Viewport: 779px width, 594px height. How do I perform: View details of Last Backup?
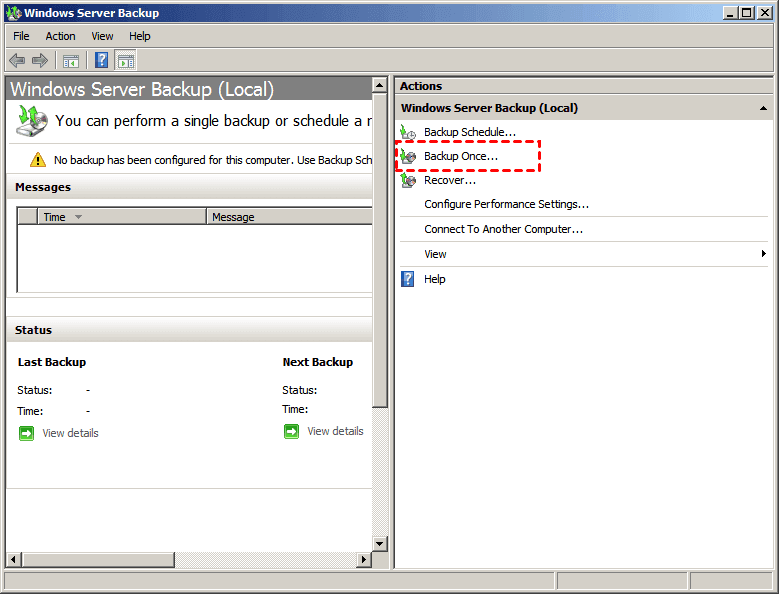pyautogui.click(x=71, y=433)
